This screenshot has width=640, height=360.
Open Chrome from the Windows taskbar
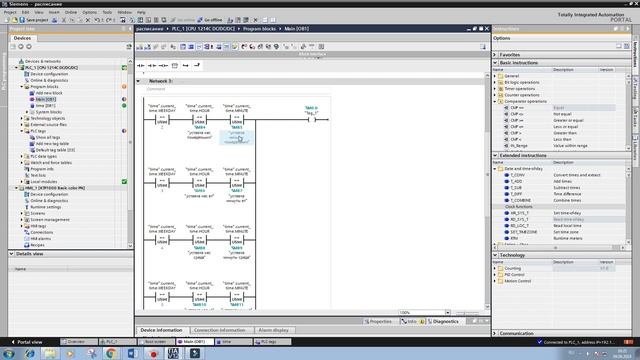tap(111, 353)
